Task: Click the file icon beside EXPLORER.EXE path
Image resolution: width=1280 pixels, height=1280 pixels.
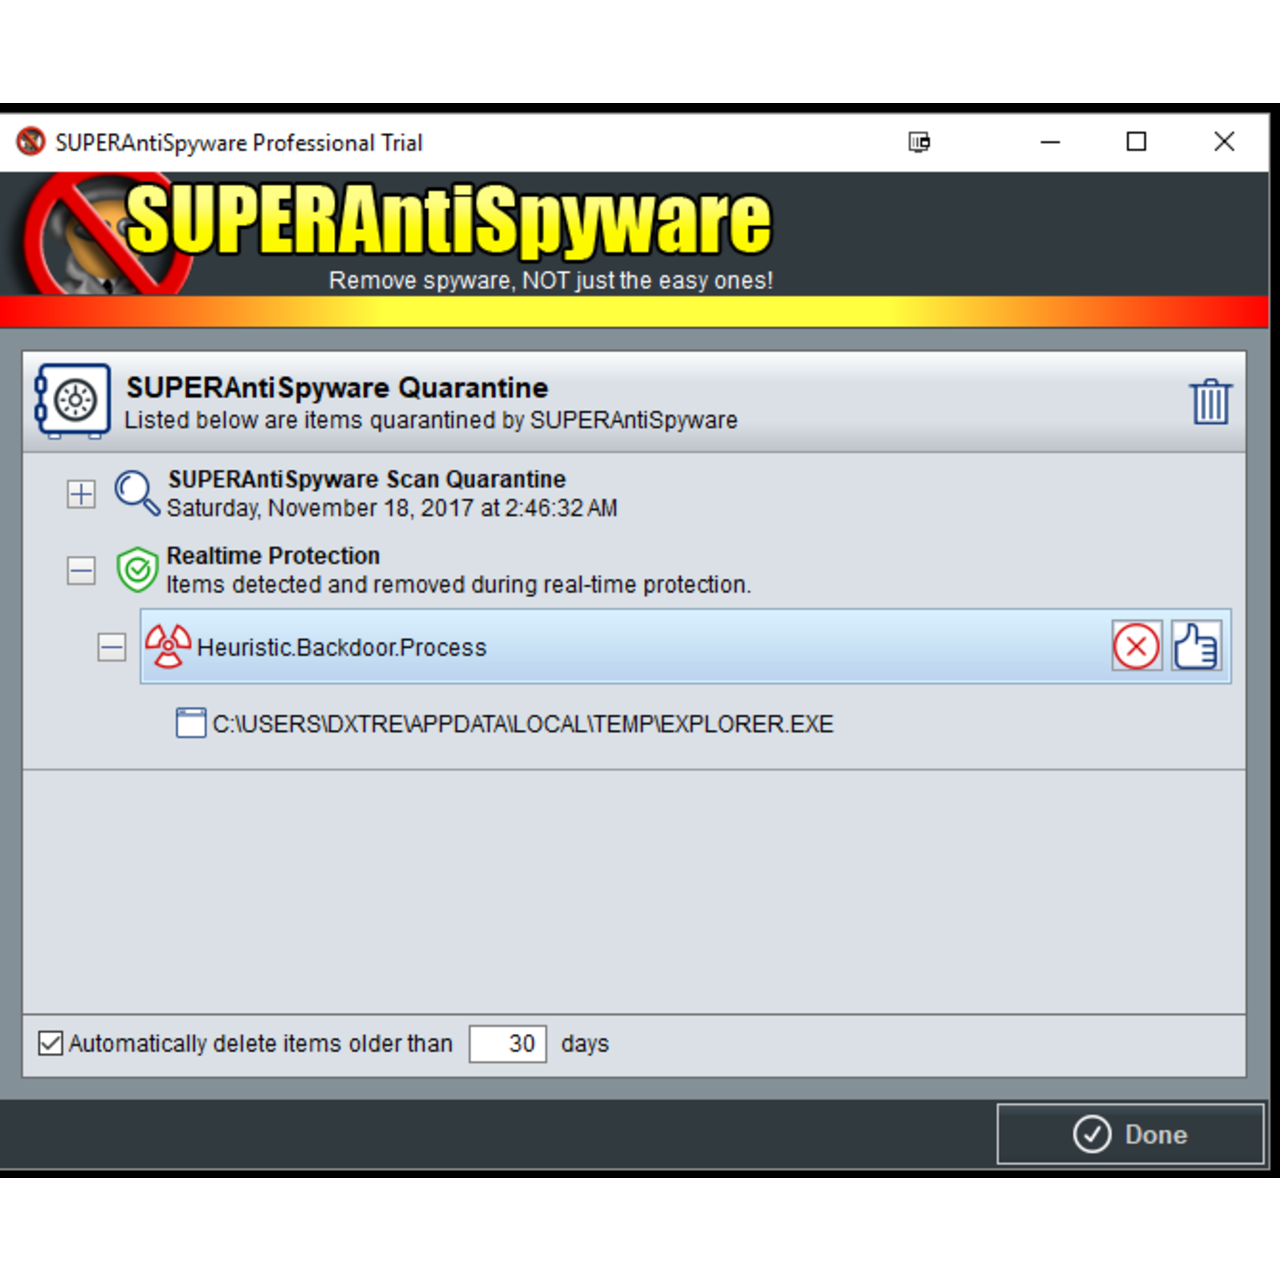Action: click(x=191, y=723)
